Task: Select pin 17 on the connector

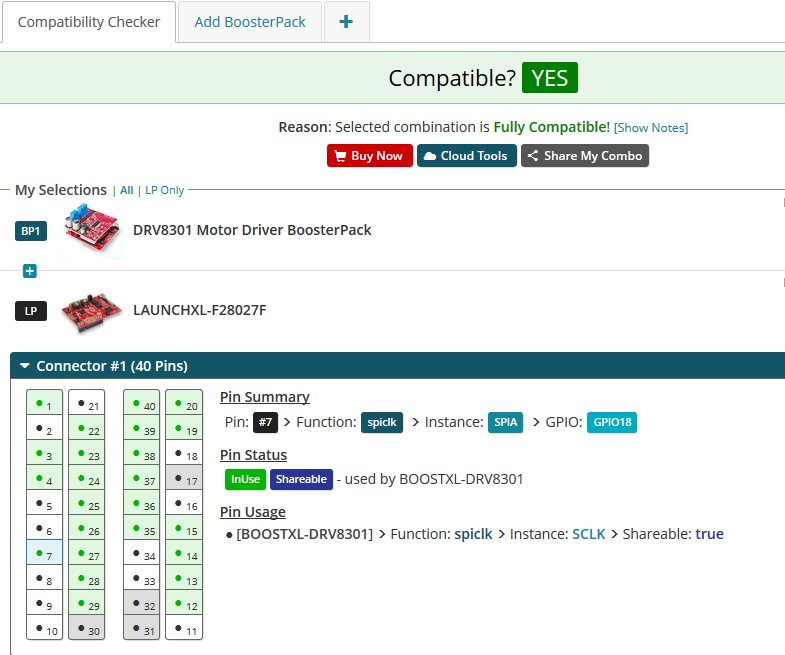Action: point(184,478)
